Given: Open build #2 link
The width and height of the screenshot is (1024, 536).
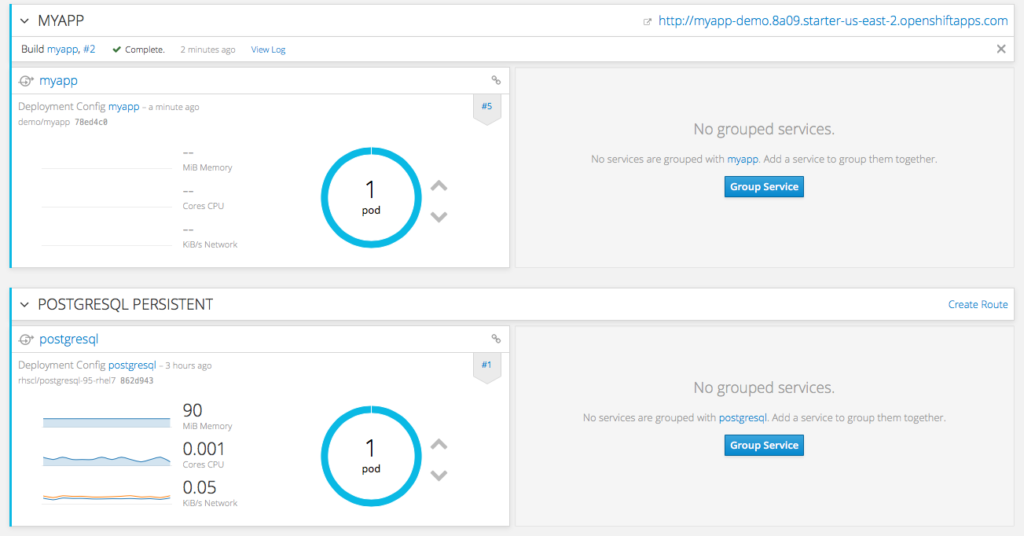Looking at the screenshot, I should [x=89, y=49].
